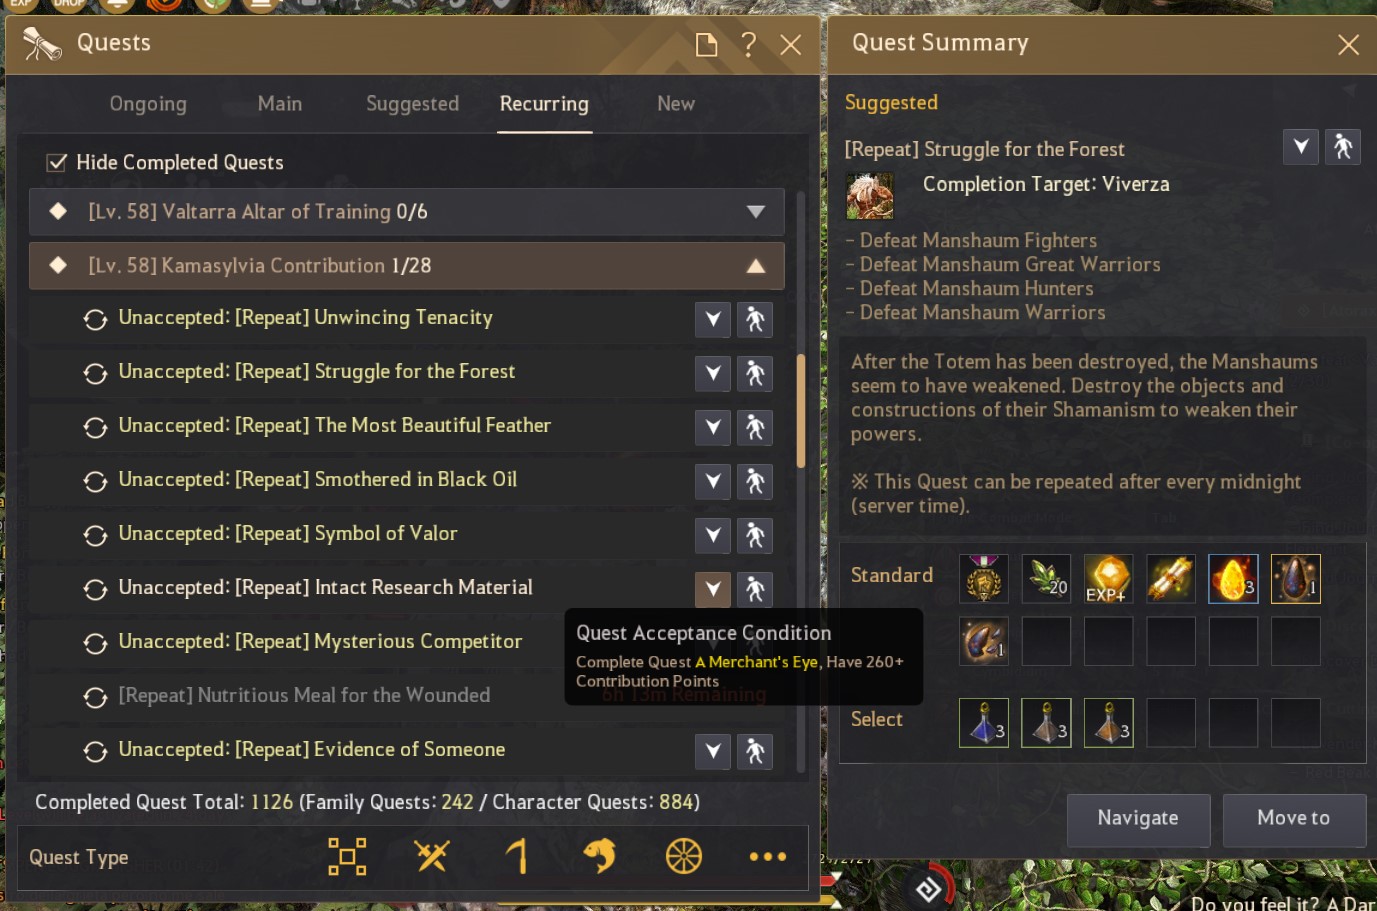Open the quest memo note icon
This screenshot has height=911, width=1377.
coord(706,44)
